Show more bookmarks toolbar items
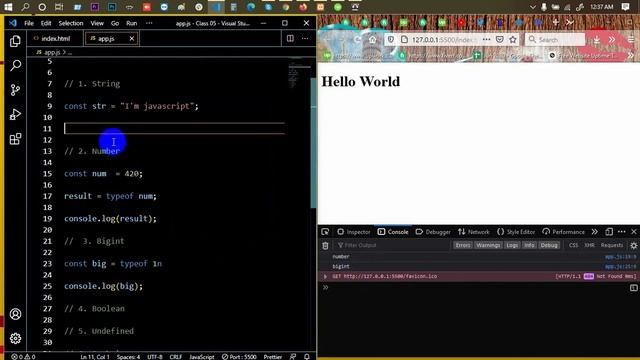Image resolution: width=640 pixels, height=360 pixels. coord(631,55)
